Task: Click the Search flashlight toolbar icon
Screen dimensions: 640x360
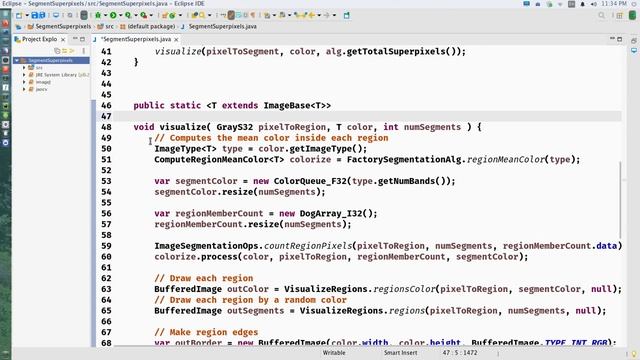Action: coord(202,16)
